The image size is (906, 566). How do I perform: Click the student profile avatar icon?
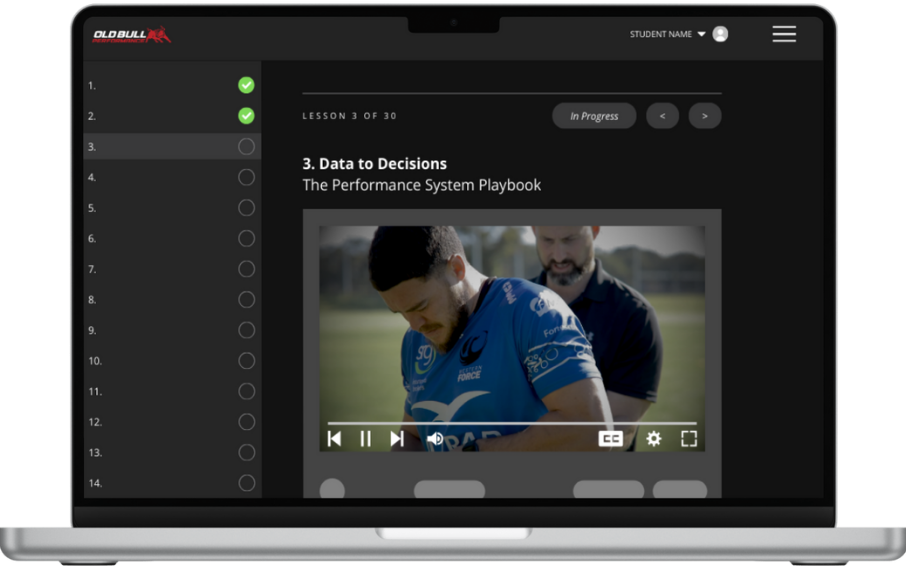720,34
